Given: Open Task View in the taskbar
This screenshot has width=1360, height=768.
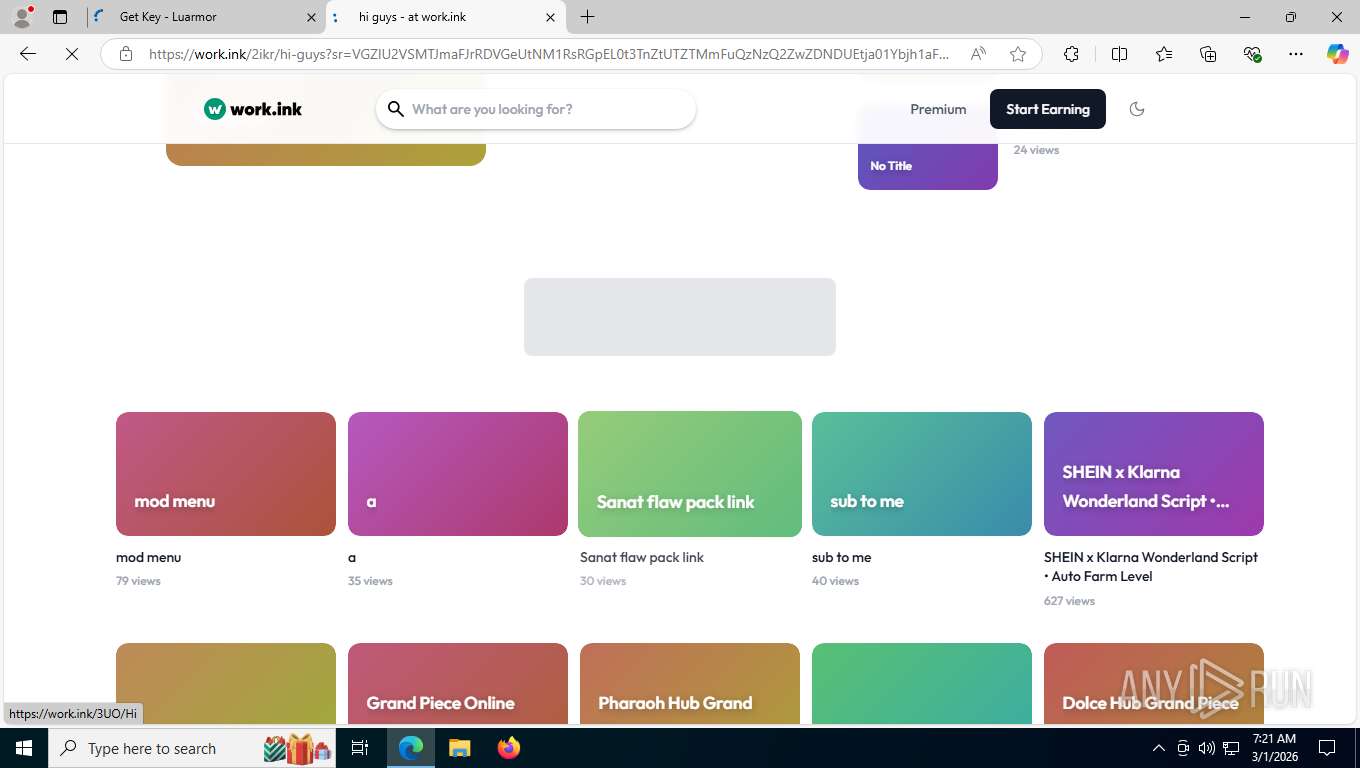Looking at the screenshot, I should [360, 748].
